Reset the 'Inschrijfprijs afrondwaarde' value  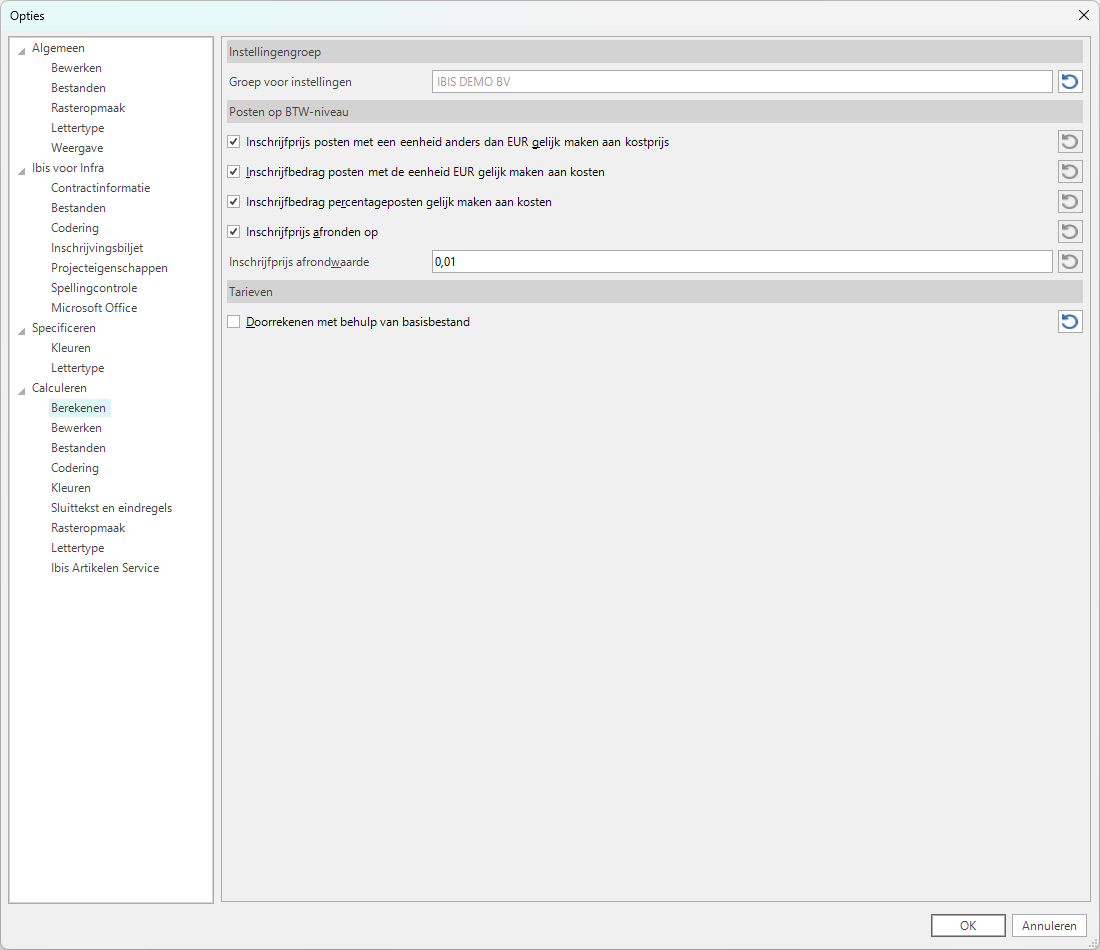click(x=1070, y=262)
